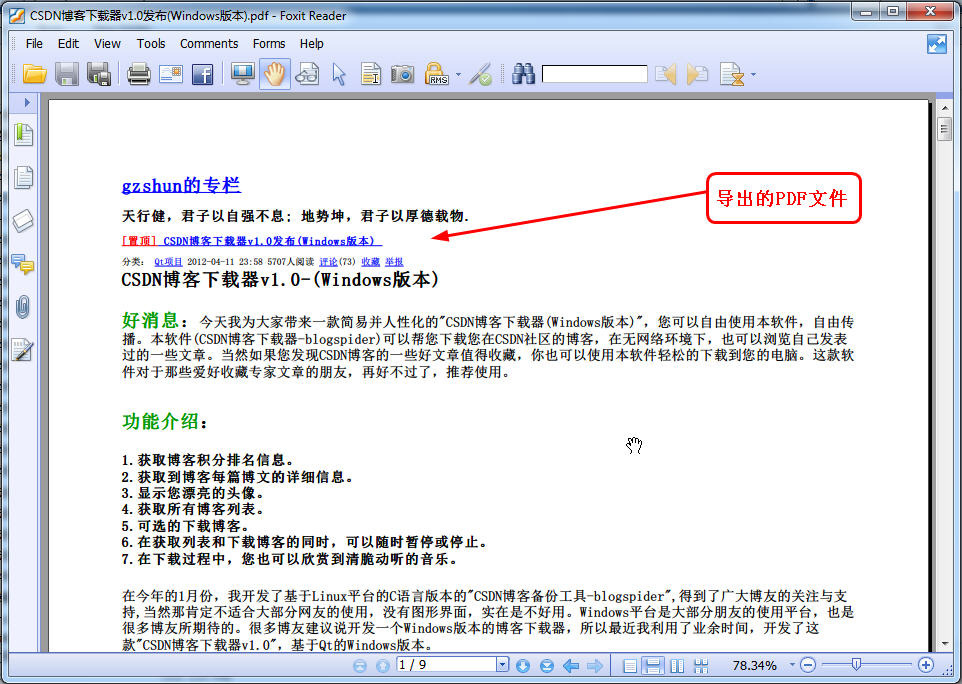Click the expand arrows icon beside menu bar
The width and height of the screenshot is (962, 684).
[937, 44]
